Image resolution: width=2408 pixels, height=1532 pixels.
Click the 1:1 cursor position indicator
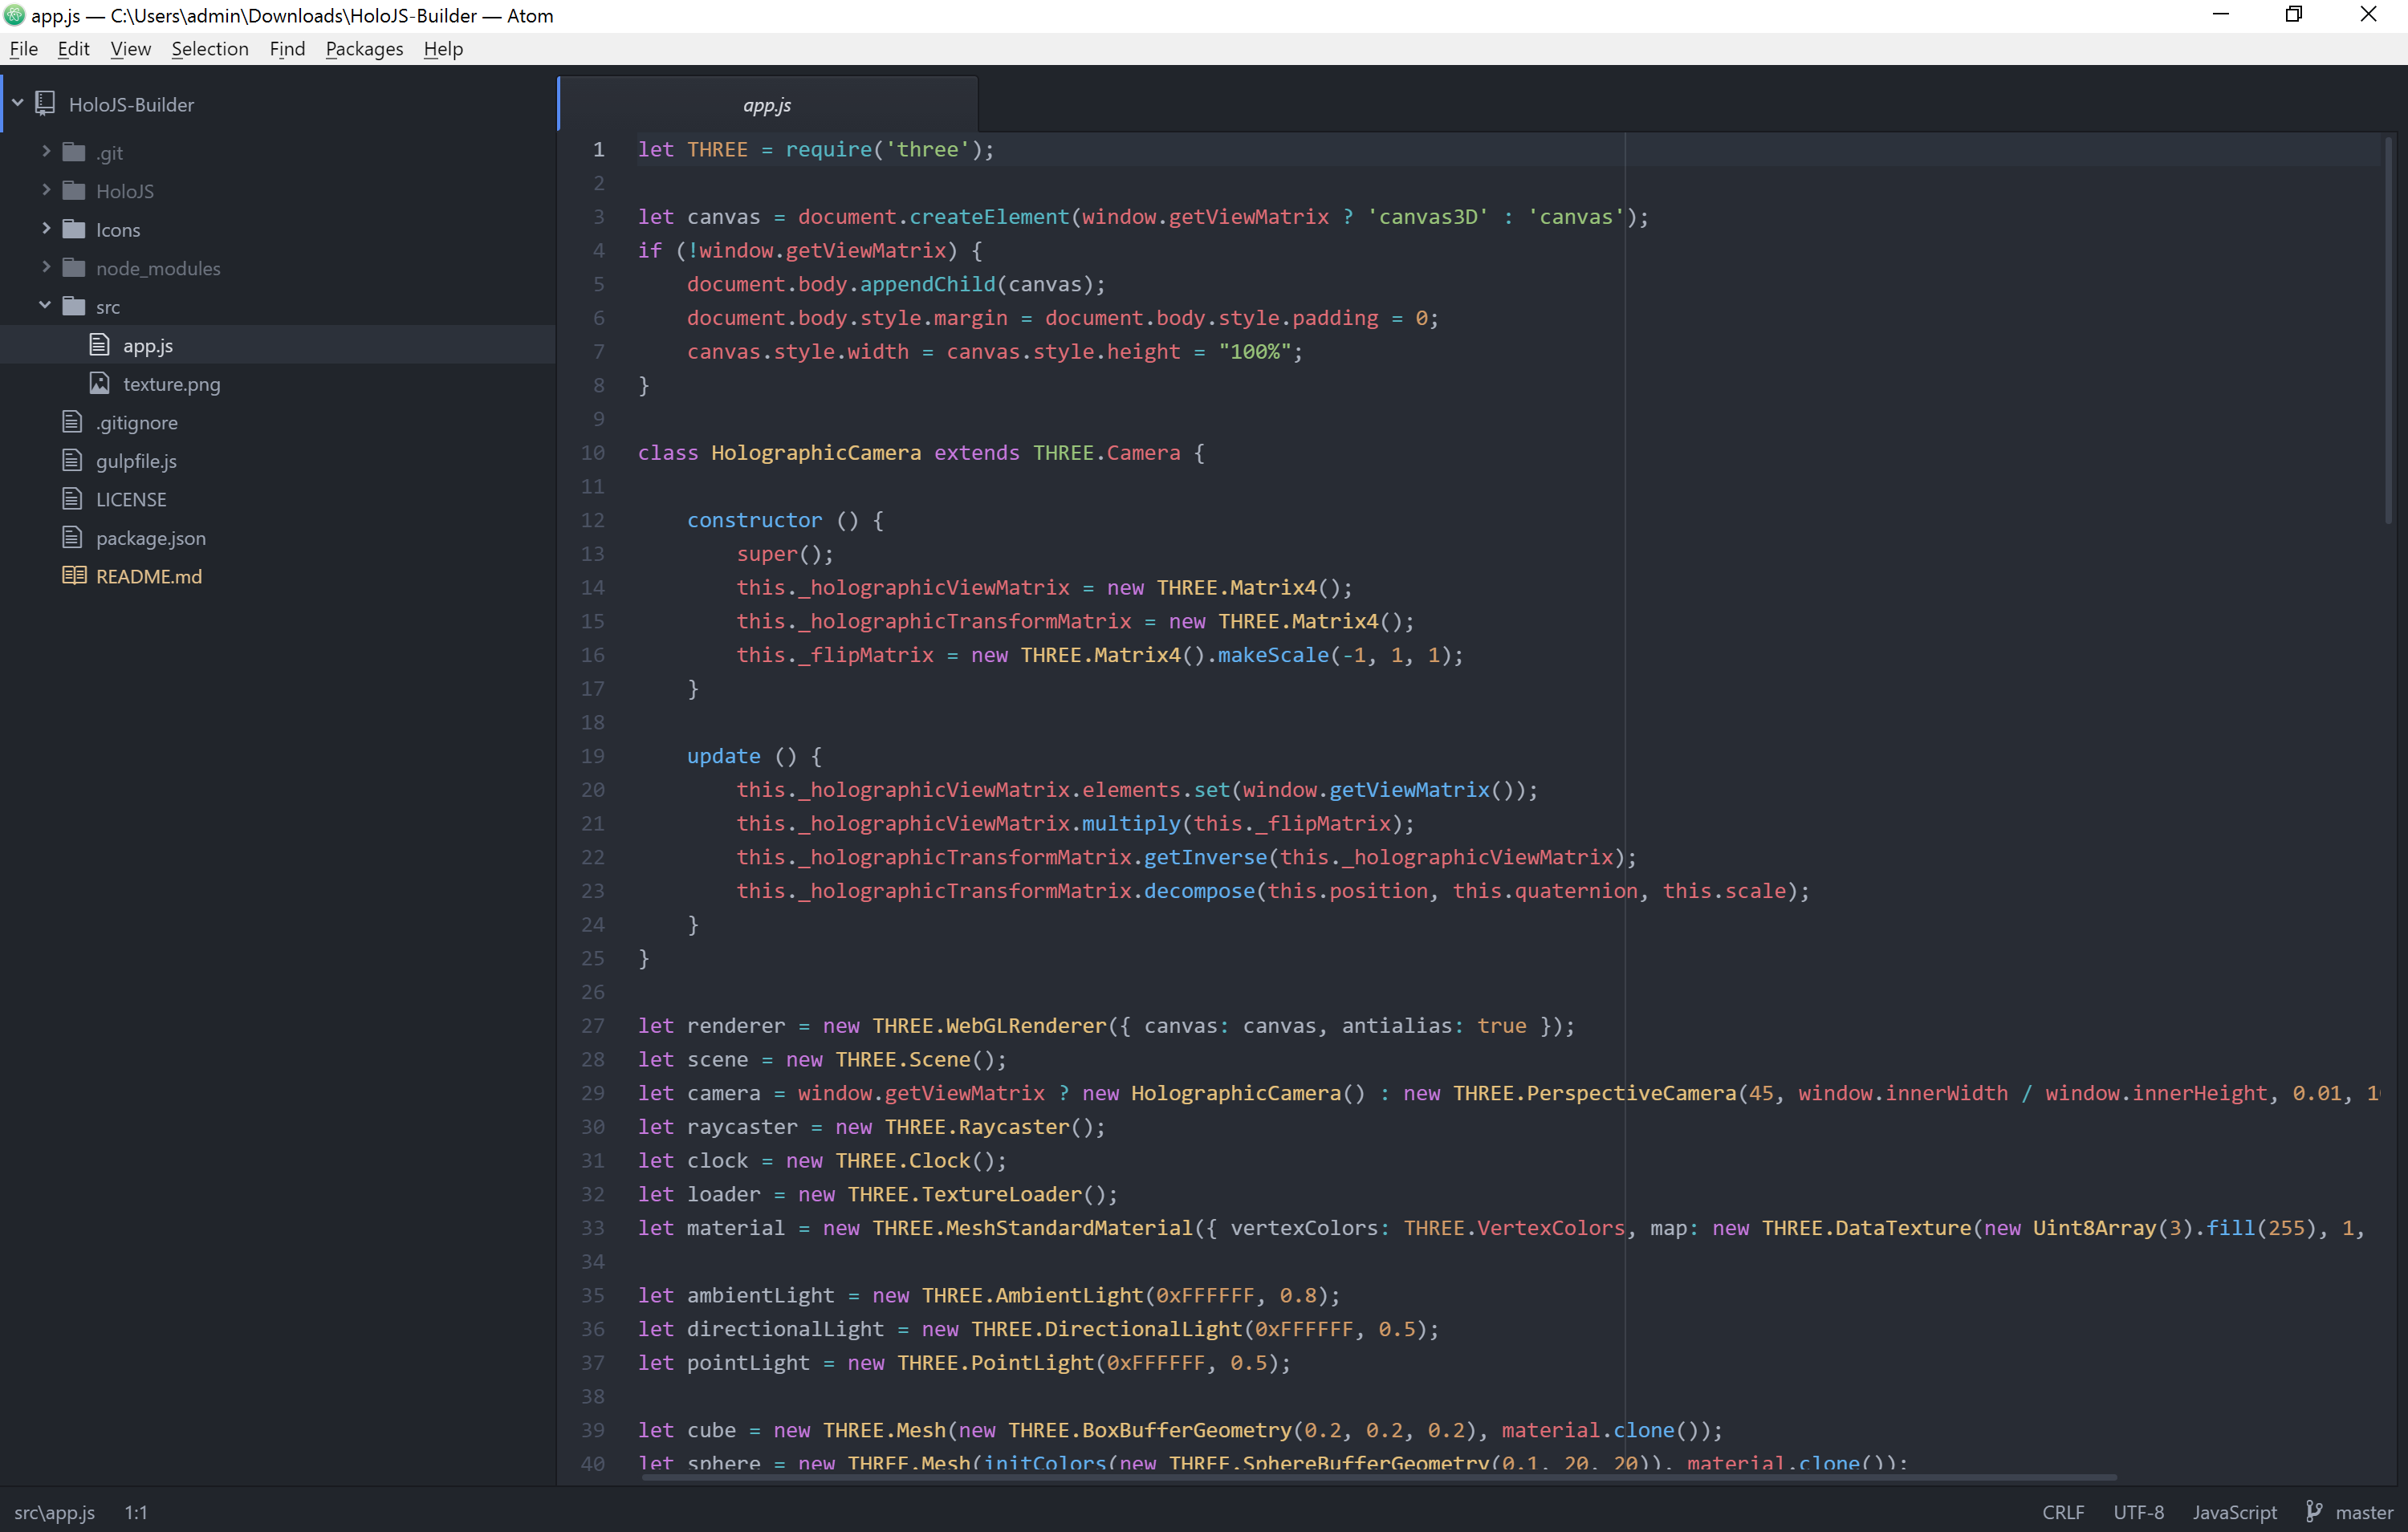click(x=136, y=1512)
